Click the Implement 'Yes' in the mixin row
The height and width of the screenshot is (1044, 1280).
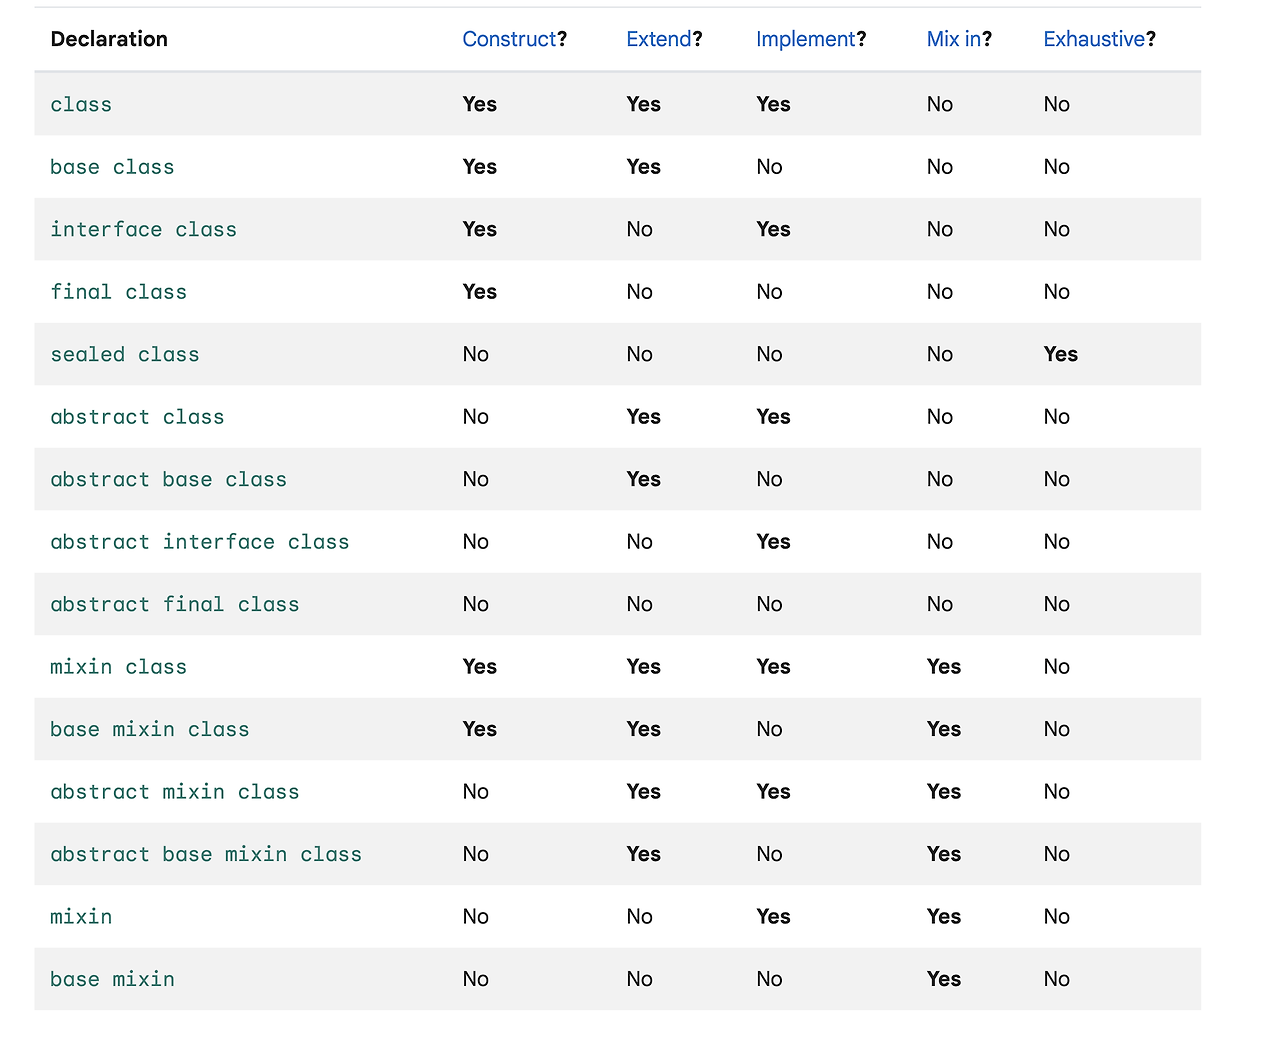[774, 917]
